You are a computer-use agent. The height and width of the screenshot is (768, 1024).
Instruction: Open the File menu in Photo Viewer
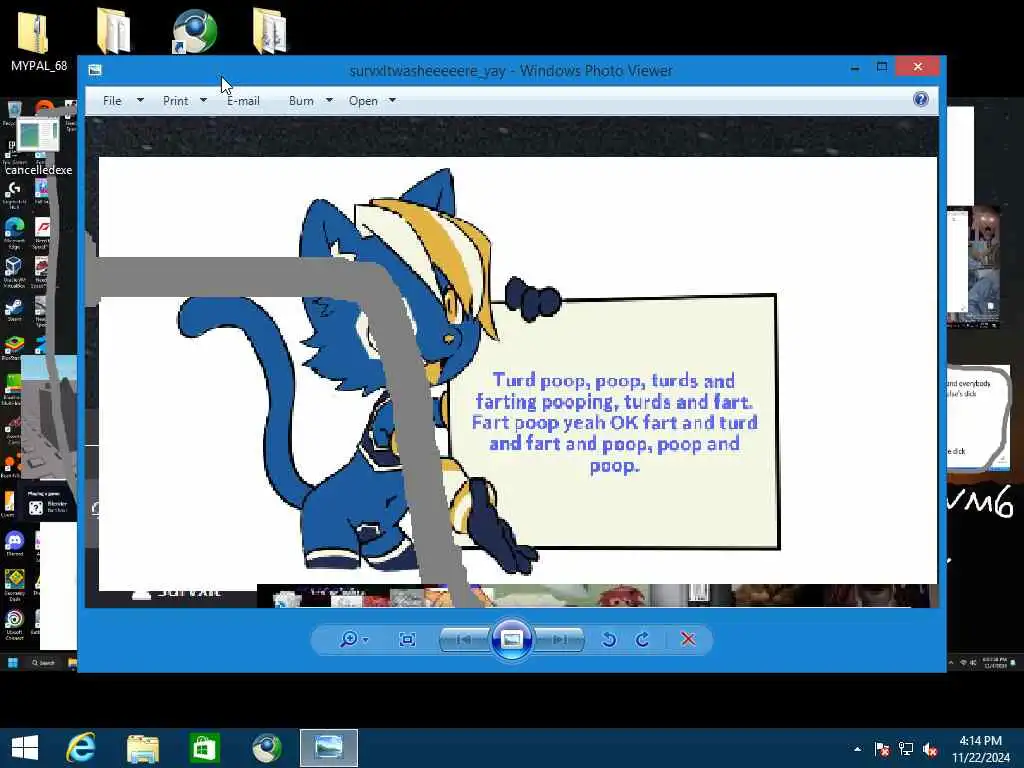[x=112, y=101]
